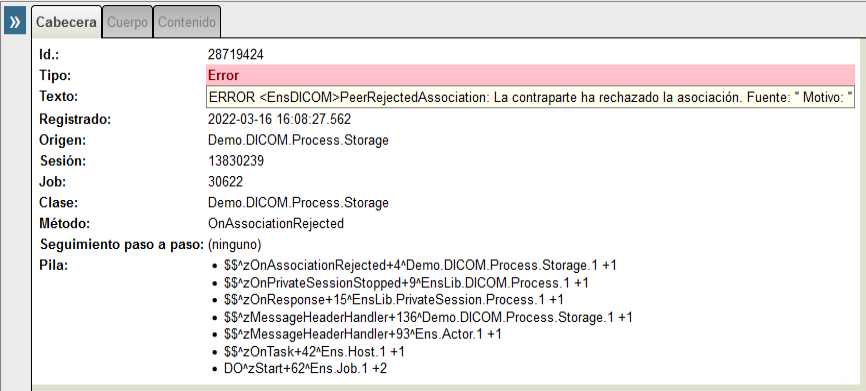The height and width of the screenshot is (391, 866).
Task: Click the Método value OnAssociationRejected
Action: pyautogui.click(x=276, y=224)
